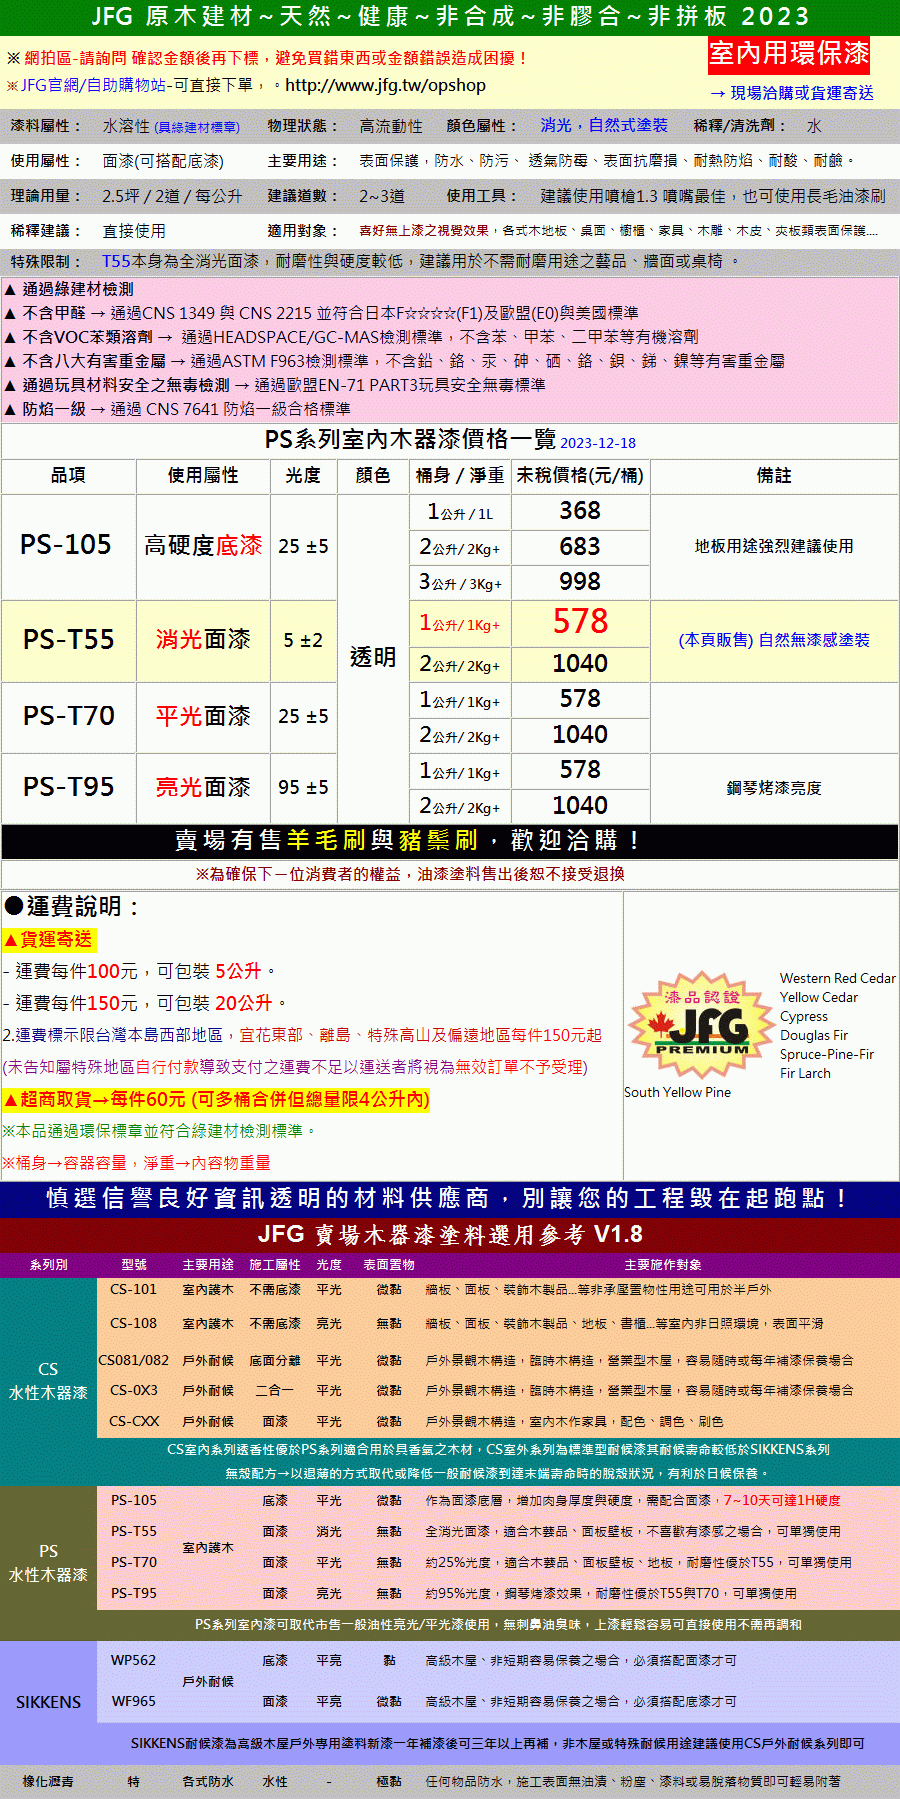
Task: Select the blue (具綠建材標章) text
Action: [x=197, y=127]
